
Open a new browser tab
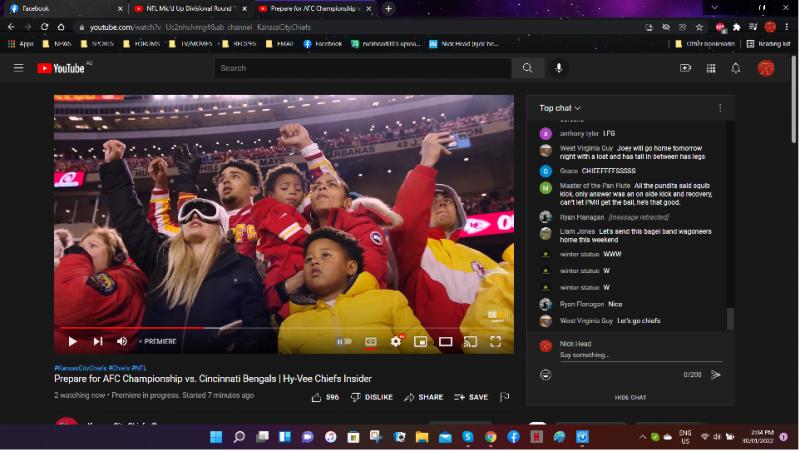[x=388, y=9]
